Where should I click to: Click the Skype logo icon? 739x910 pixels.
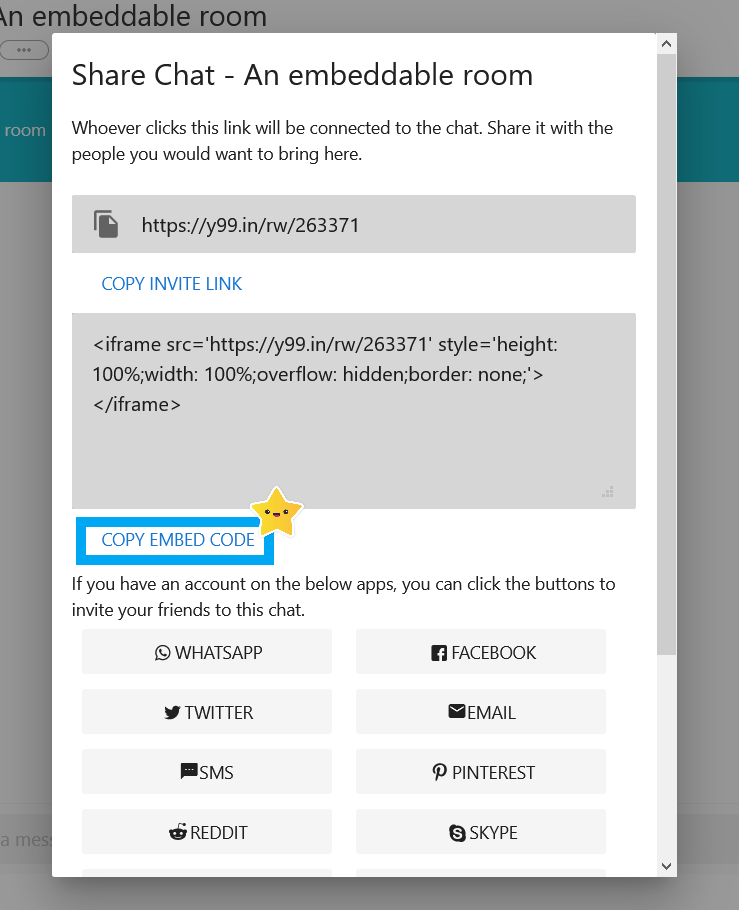[457, 833]
